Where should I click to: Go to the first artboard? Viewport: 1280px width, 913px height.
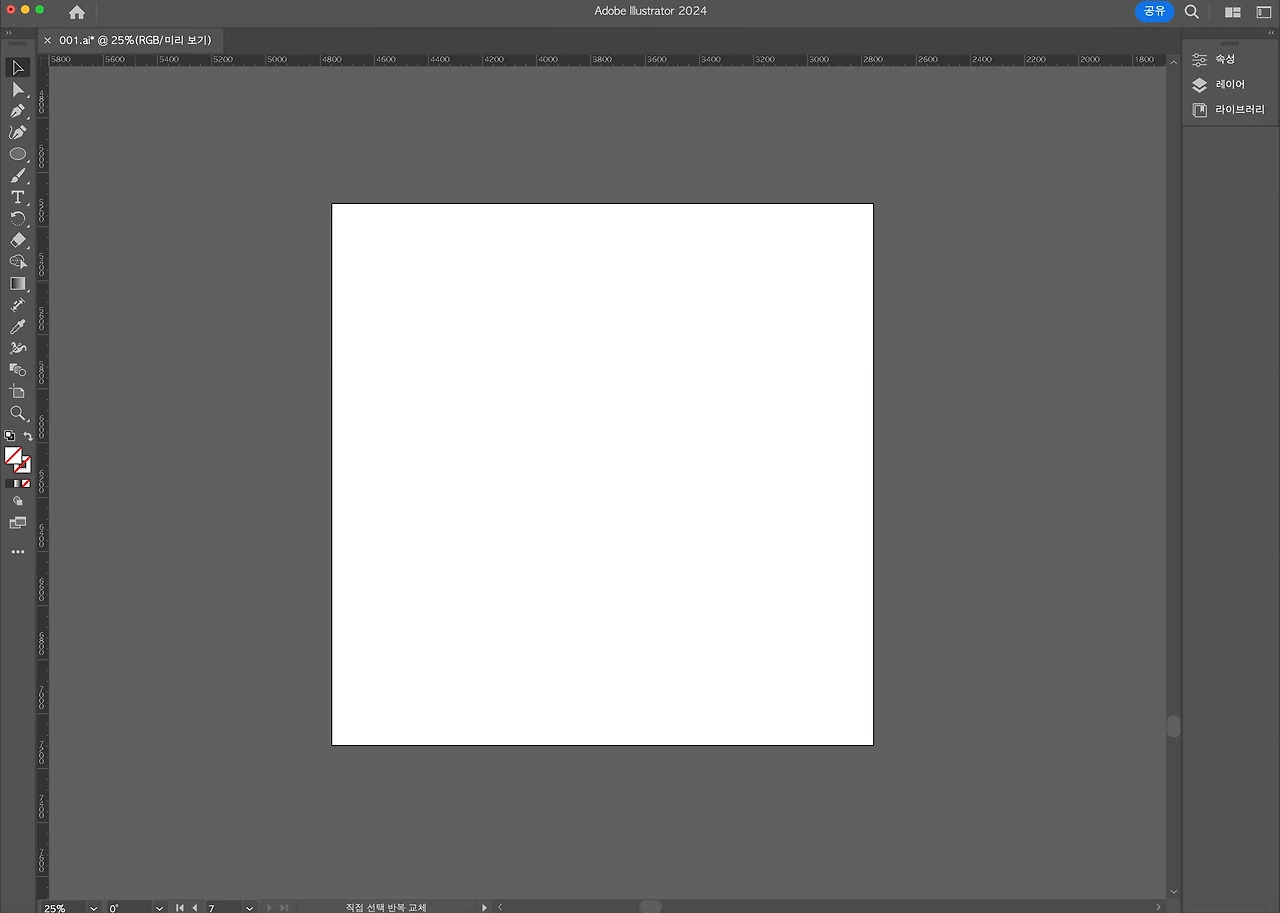[180, 908]
